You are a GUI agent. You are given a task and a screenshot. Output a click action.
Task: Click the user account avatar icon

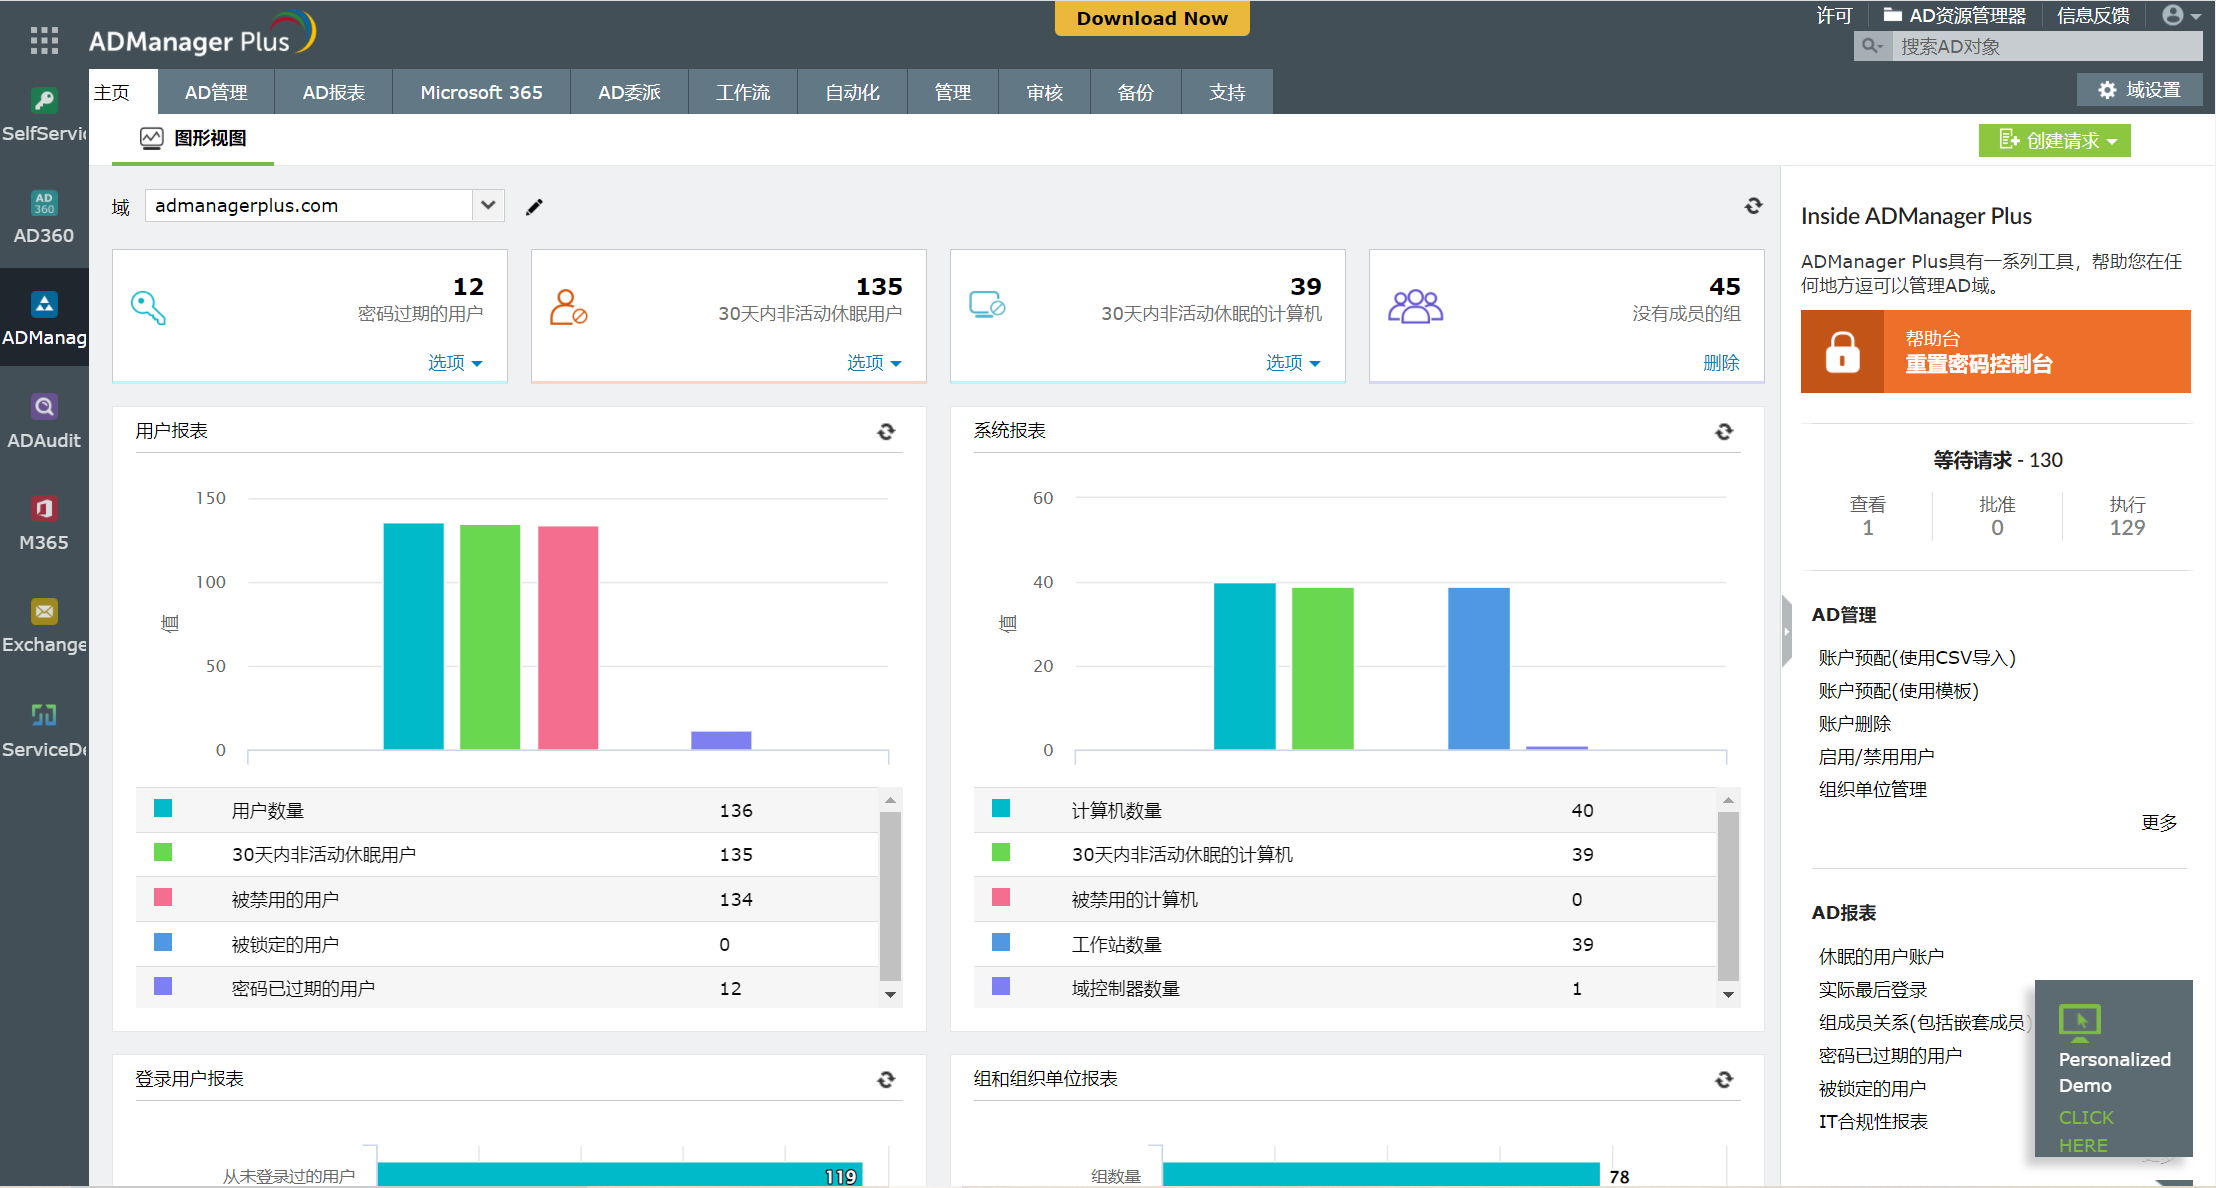click(2172, 15)
